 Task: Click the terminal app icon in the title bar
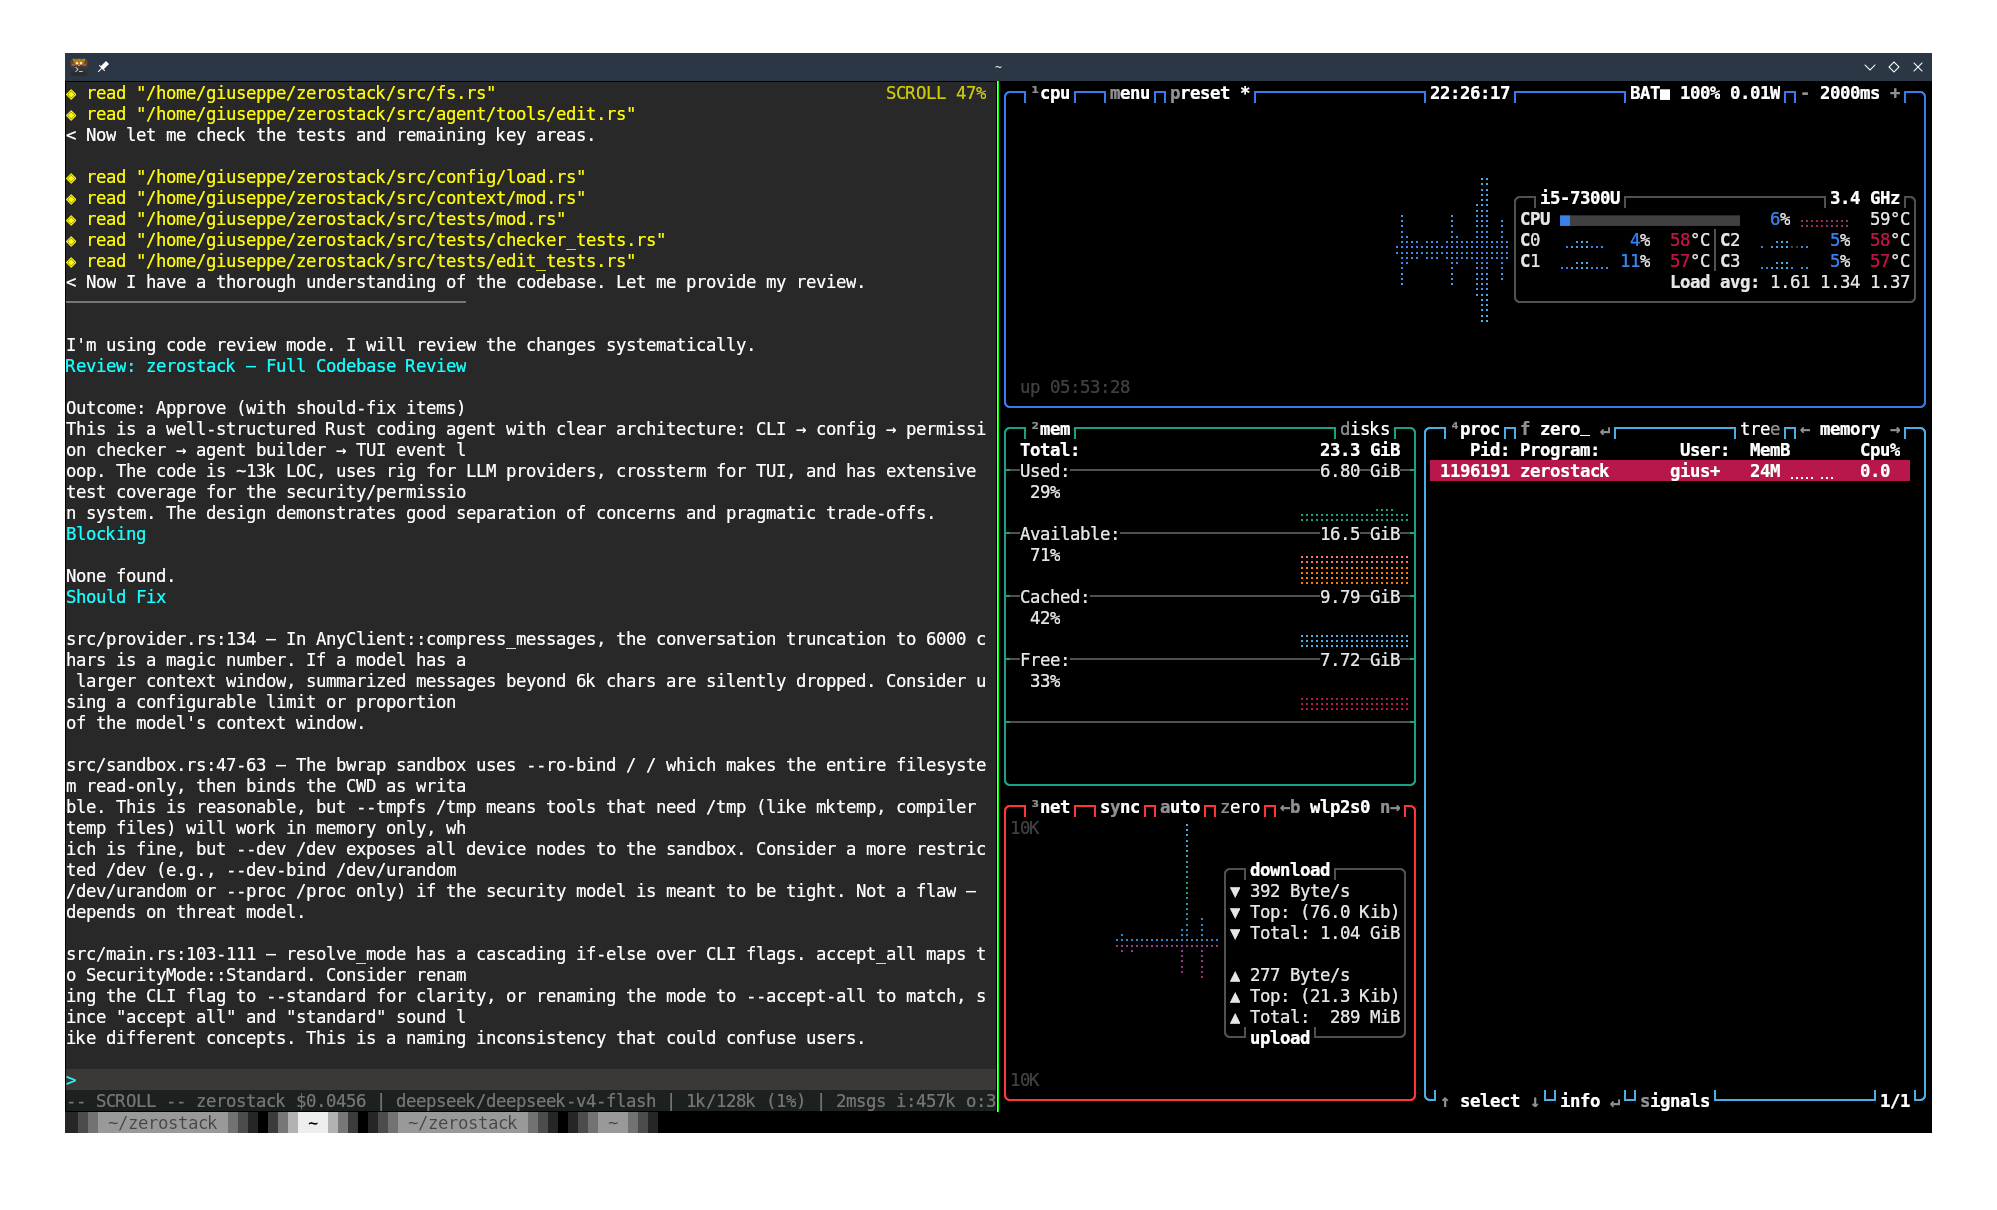(79, 66)
